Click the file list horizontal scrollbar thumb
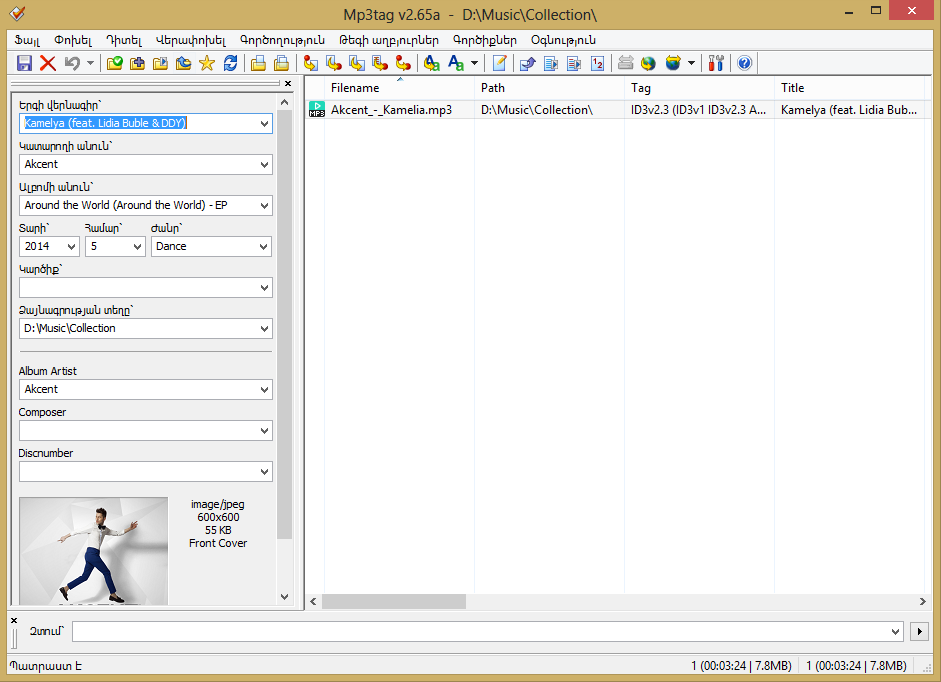941x682 pixels. point(394,601)
